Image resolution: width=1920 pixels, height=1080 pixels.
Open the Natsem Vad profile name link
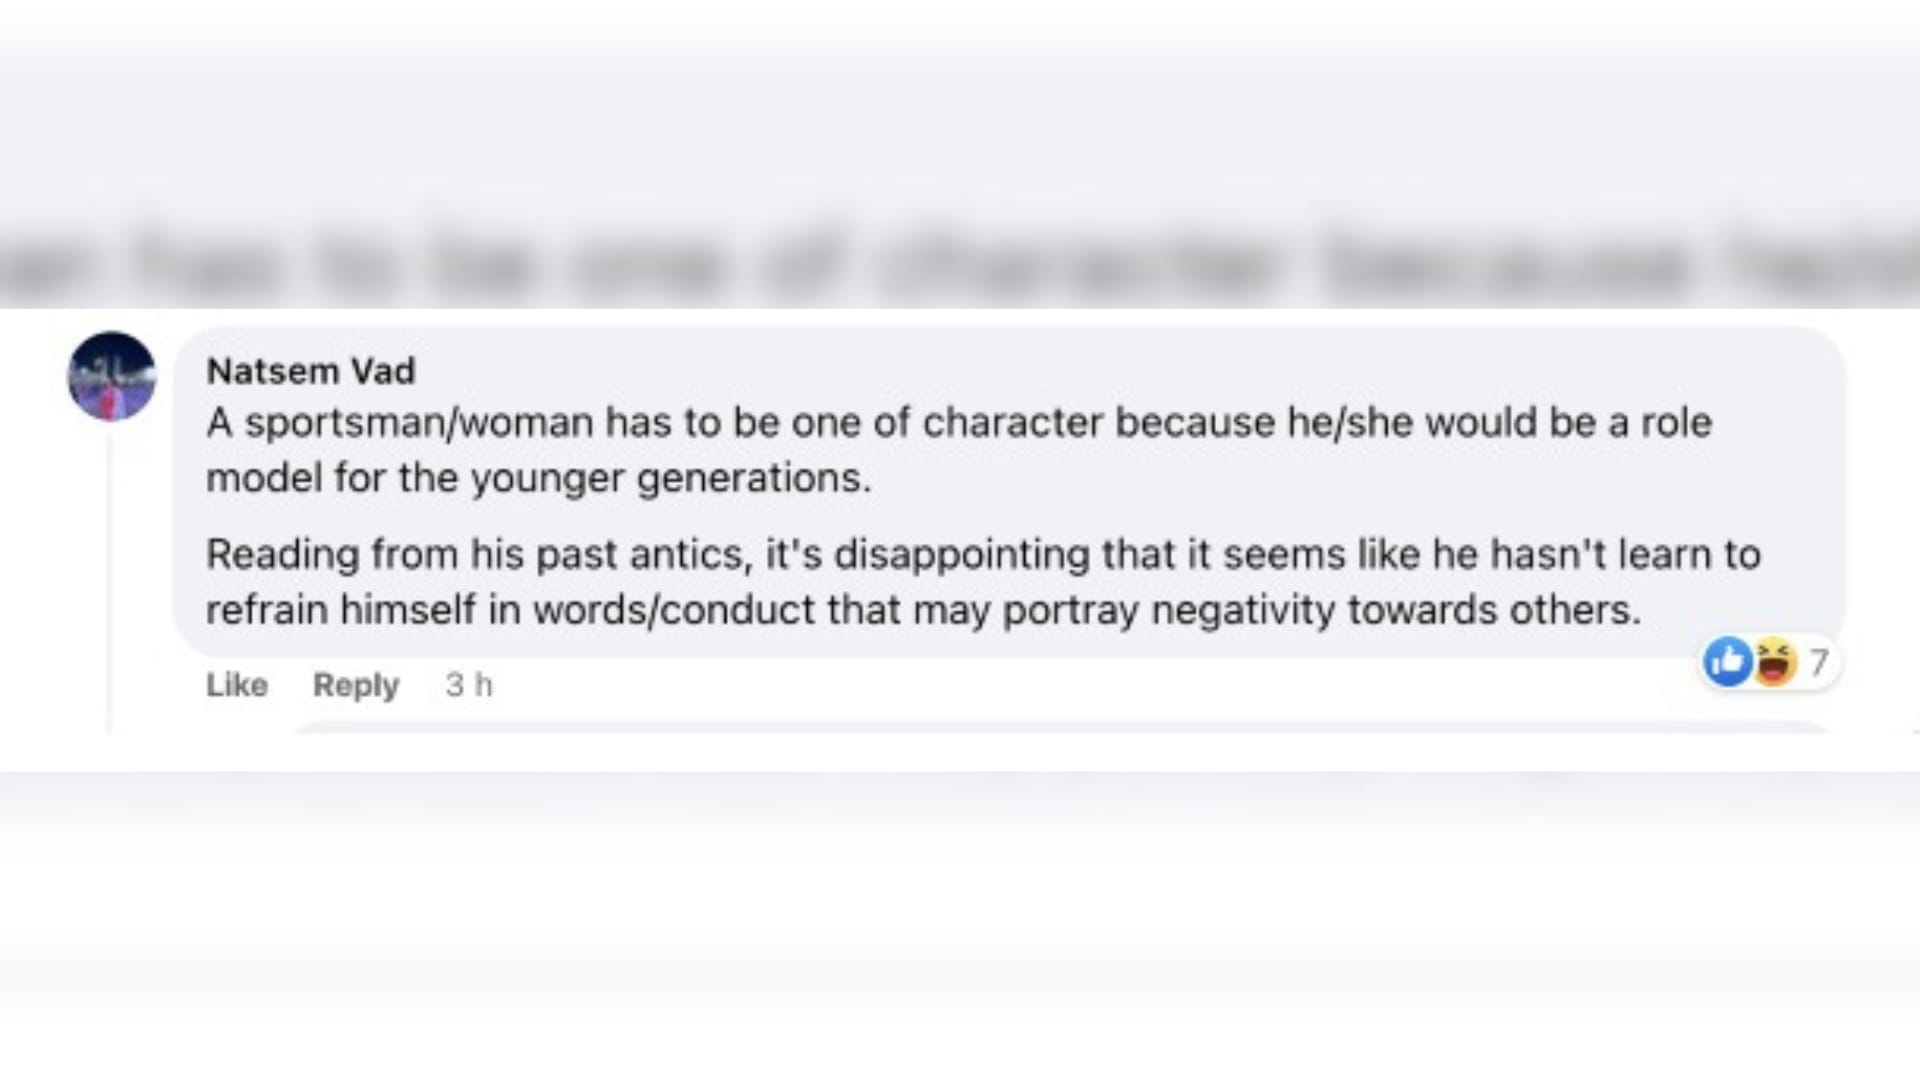(x=310, y=371)
